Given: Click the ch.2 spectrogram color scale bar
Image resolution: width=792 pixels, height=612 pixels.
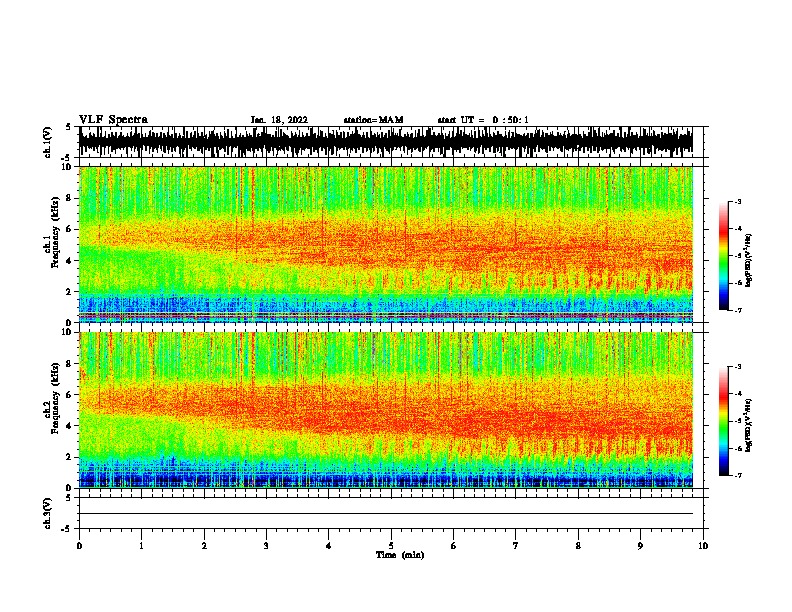Looking at the screenshot, I should 724,421.
